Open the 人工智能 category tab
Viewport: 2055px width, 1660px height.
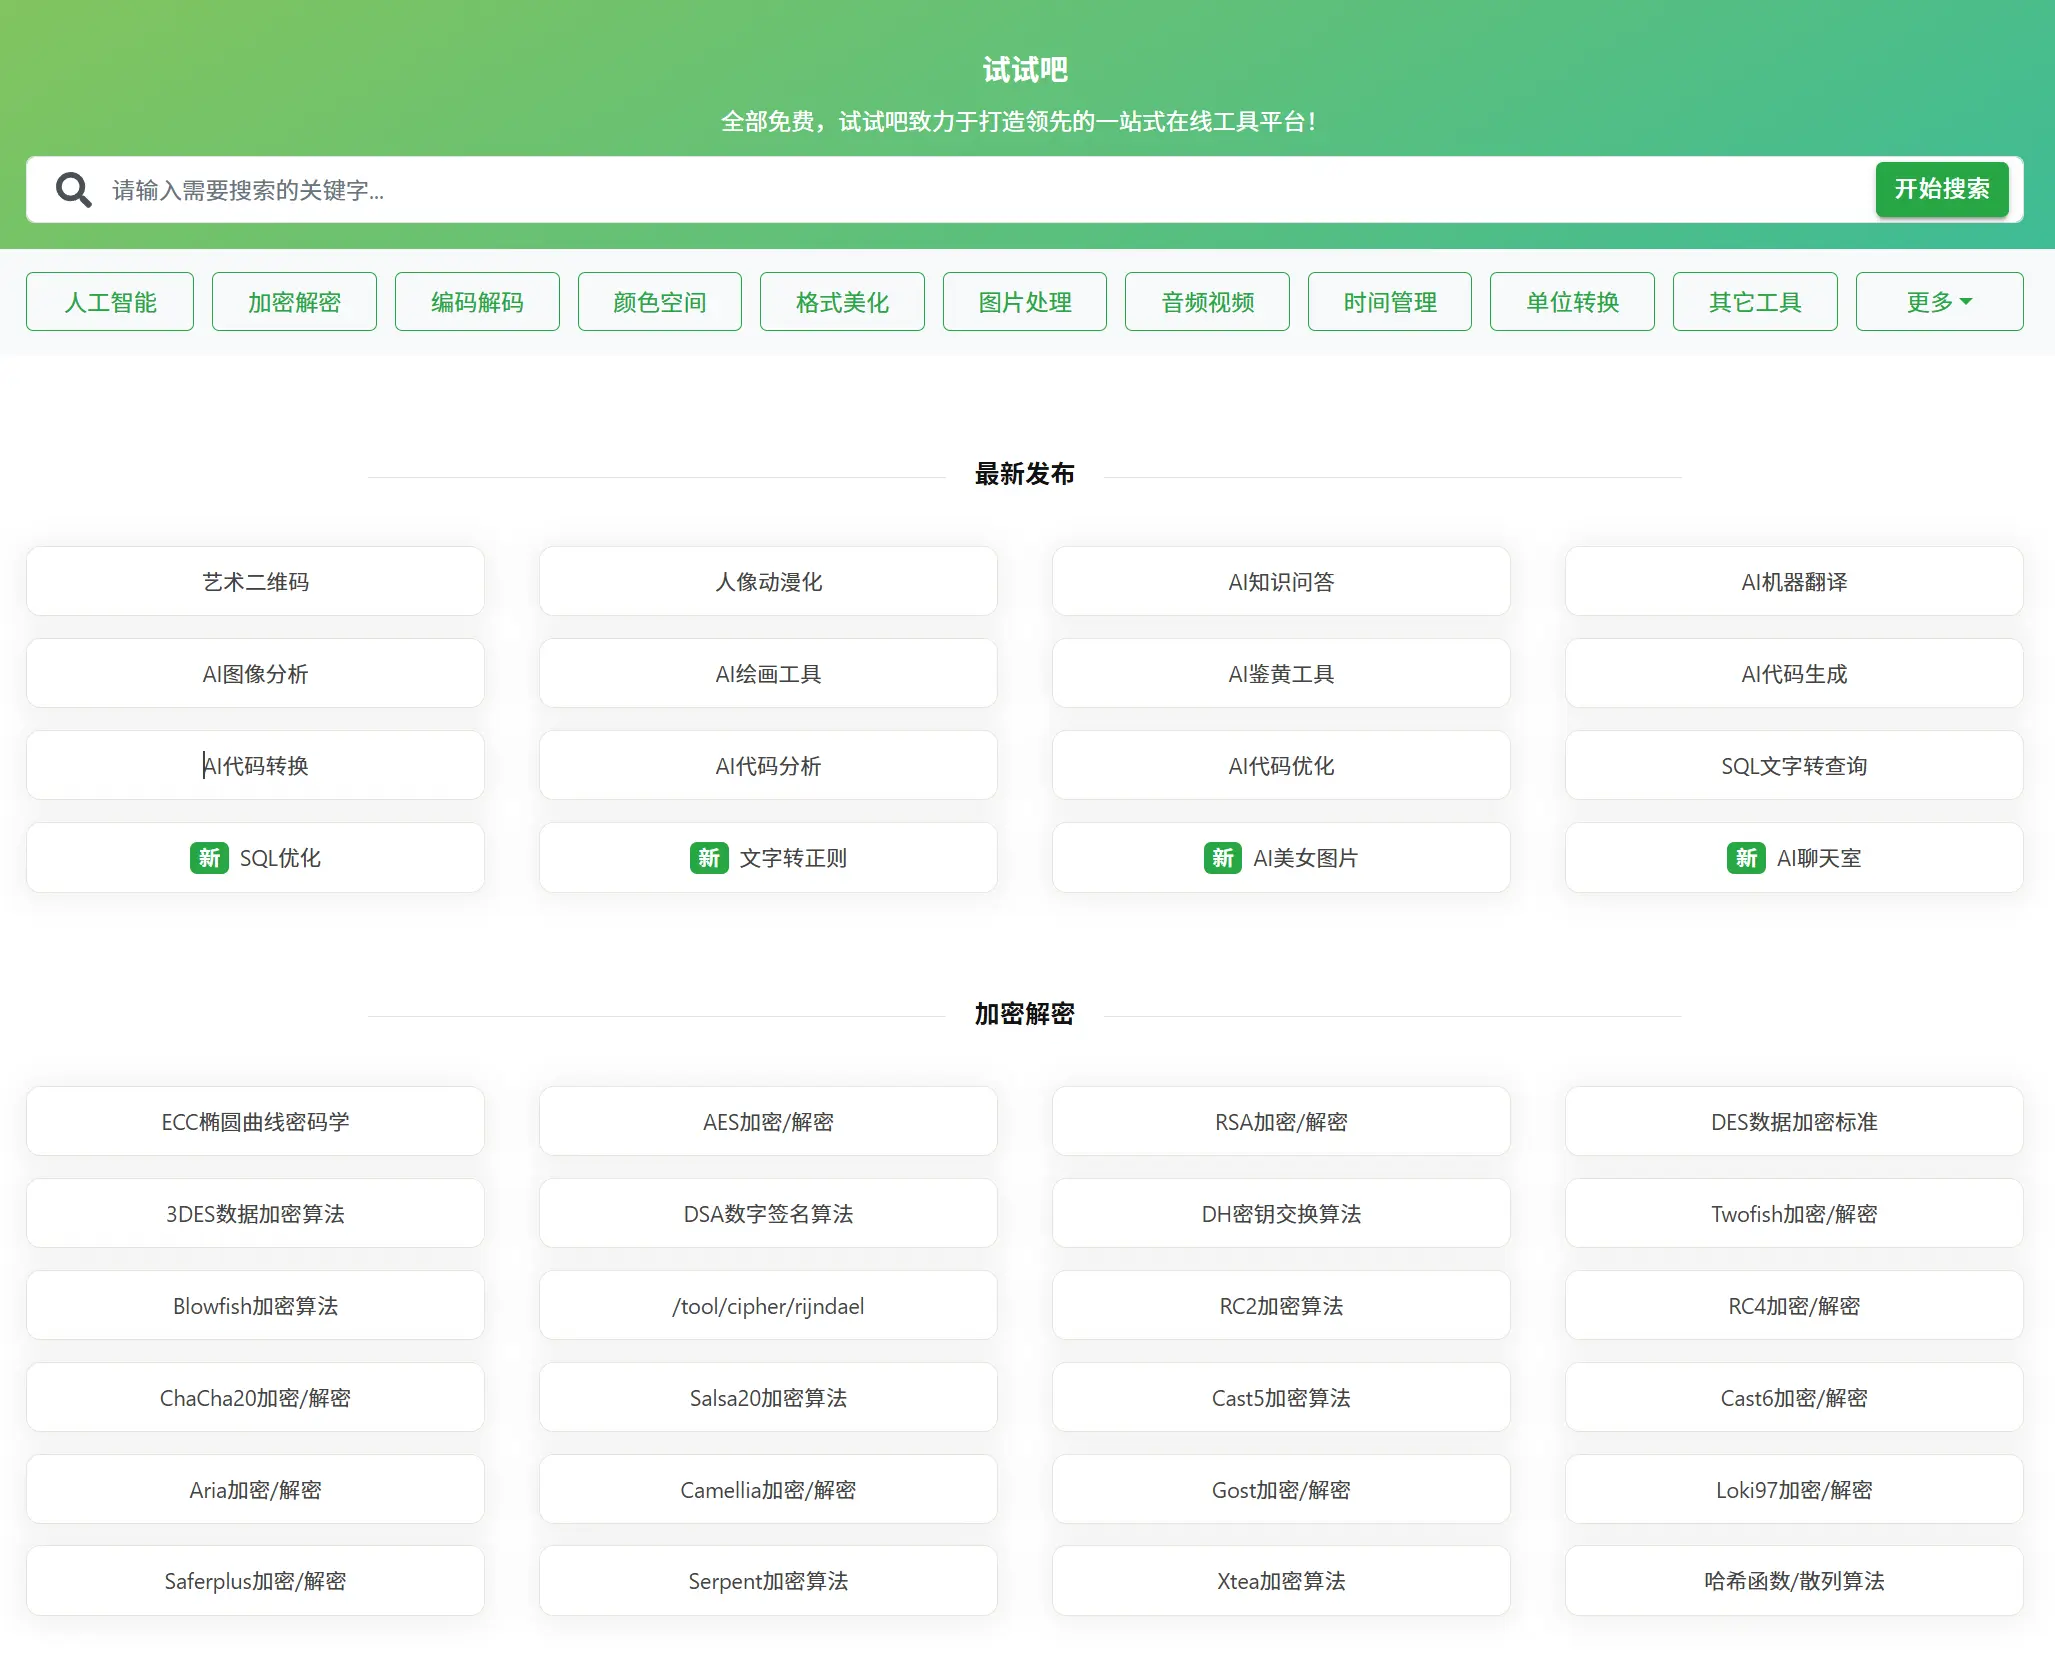(110, 302)
